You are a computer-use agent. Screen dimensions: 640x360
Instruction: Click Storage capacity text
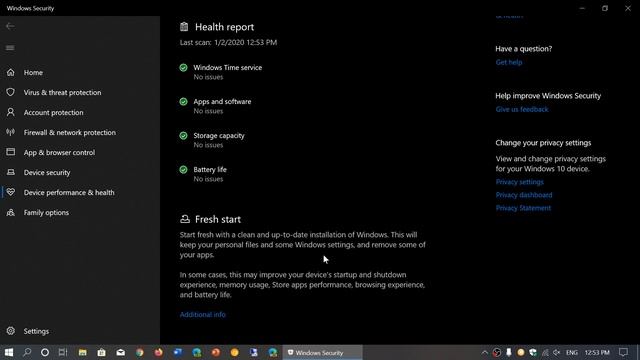tap(219, 136)
